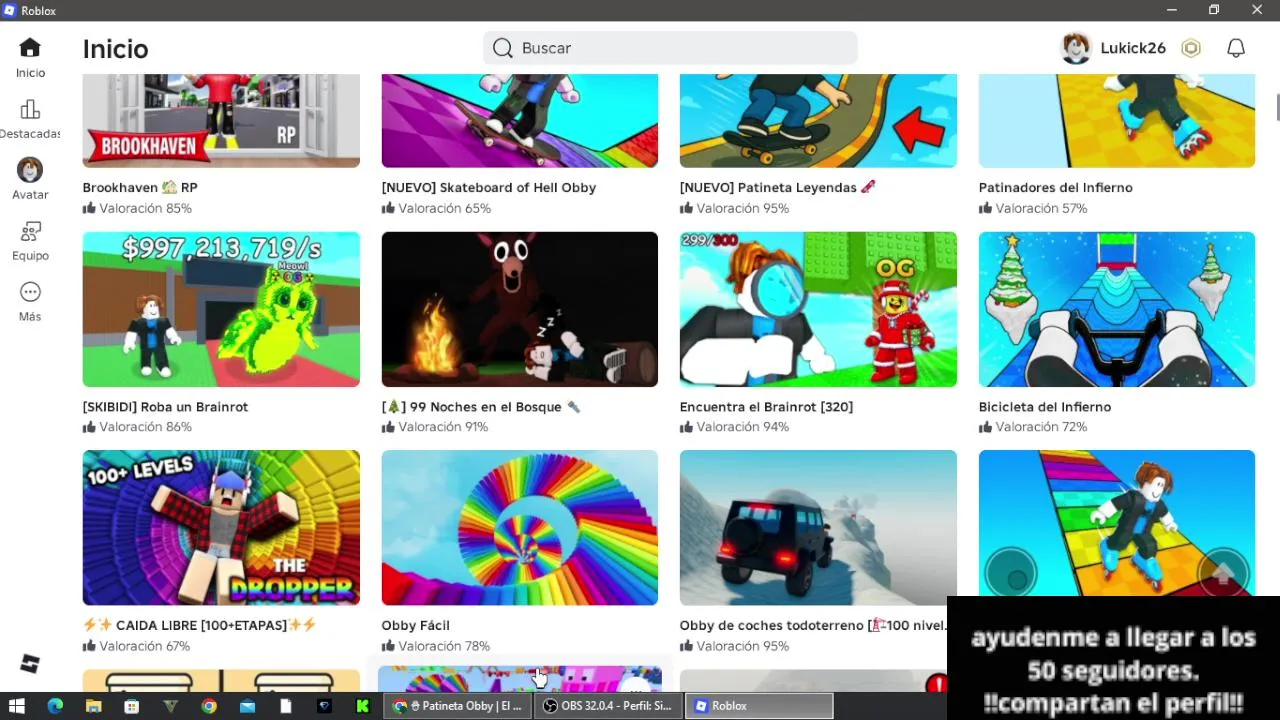1280x720 pixels.
Task: Click 'Obby Fácil' title text
Action: [415, 625]
